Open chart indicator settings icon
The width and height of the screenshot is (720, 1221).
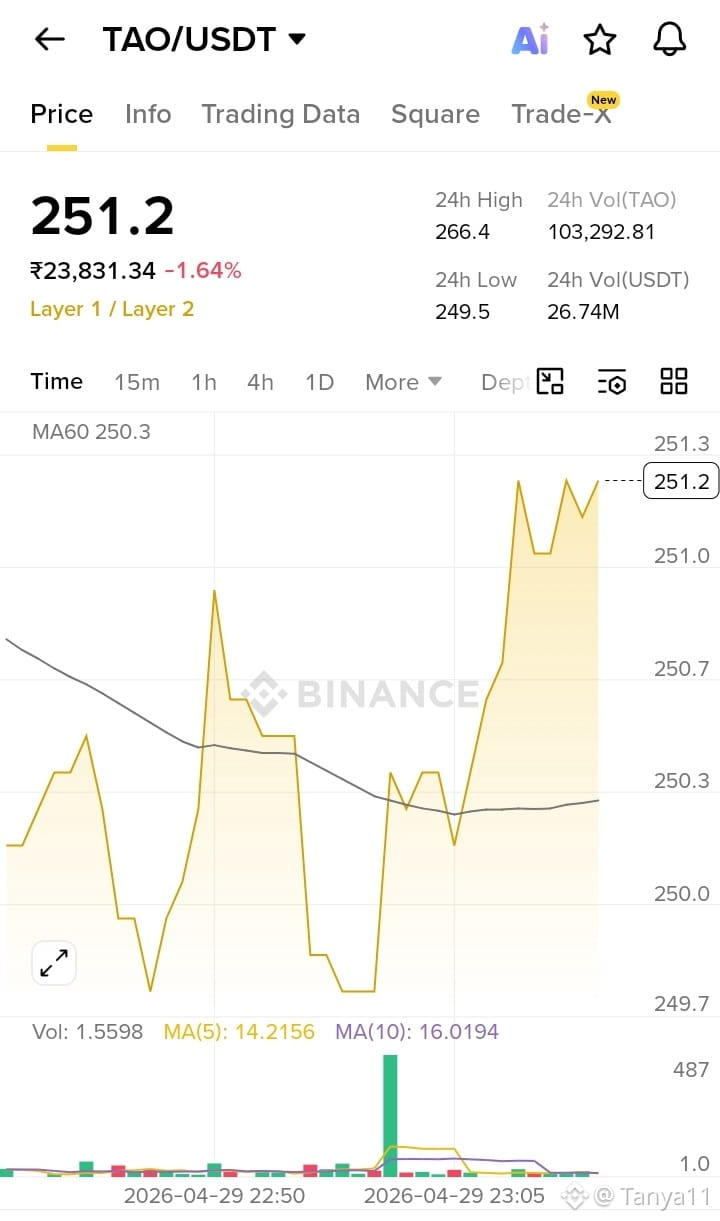[612, 381]
